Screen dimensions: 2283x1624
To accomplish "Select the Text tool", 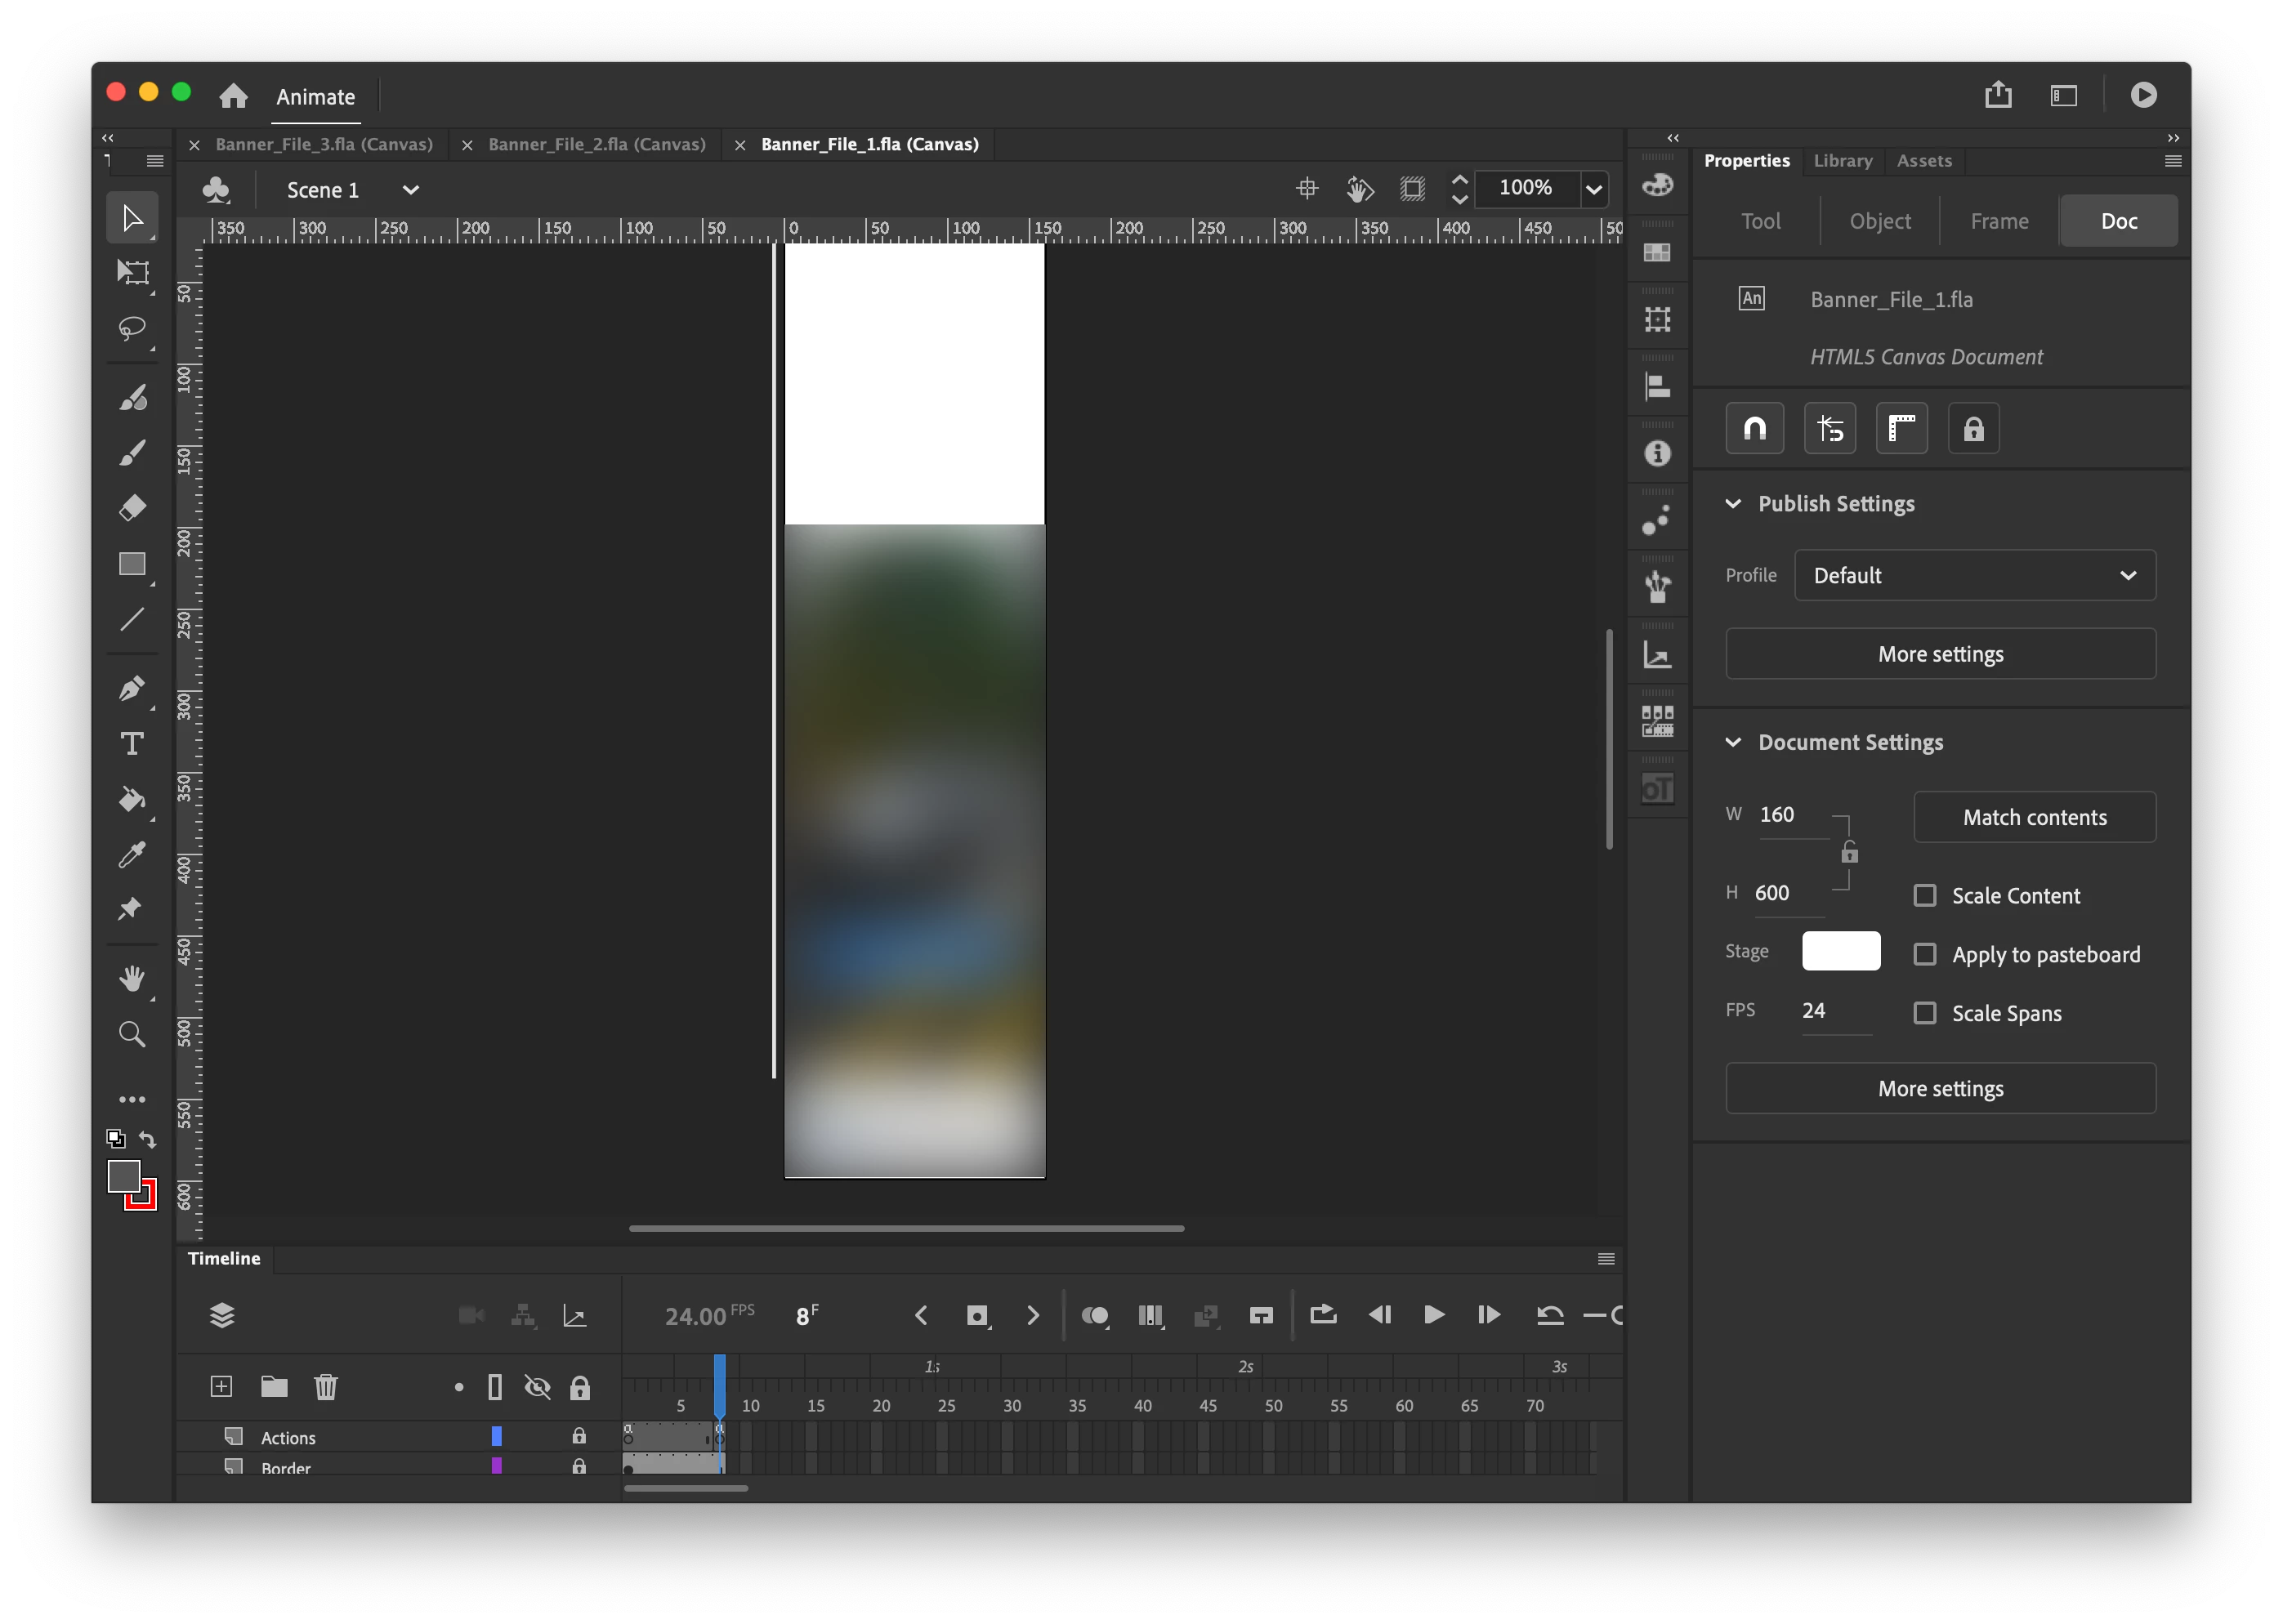I will pyautogui.click(x=132, y=744).
